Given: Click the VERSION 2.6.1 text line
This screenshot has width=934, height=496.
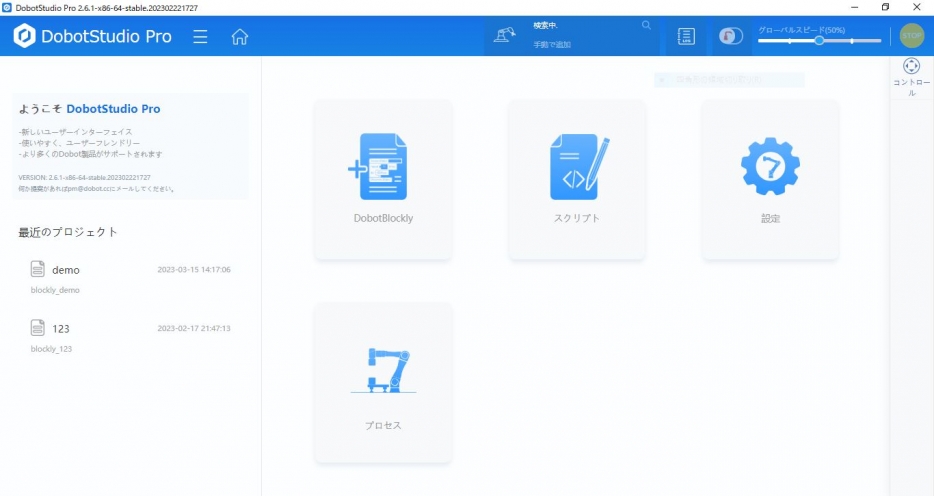Looking at the screenshot, I should coord(85,177).
